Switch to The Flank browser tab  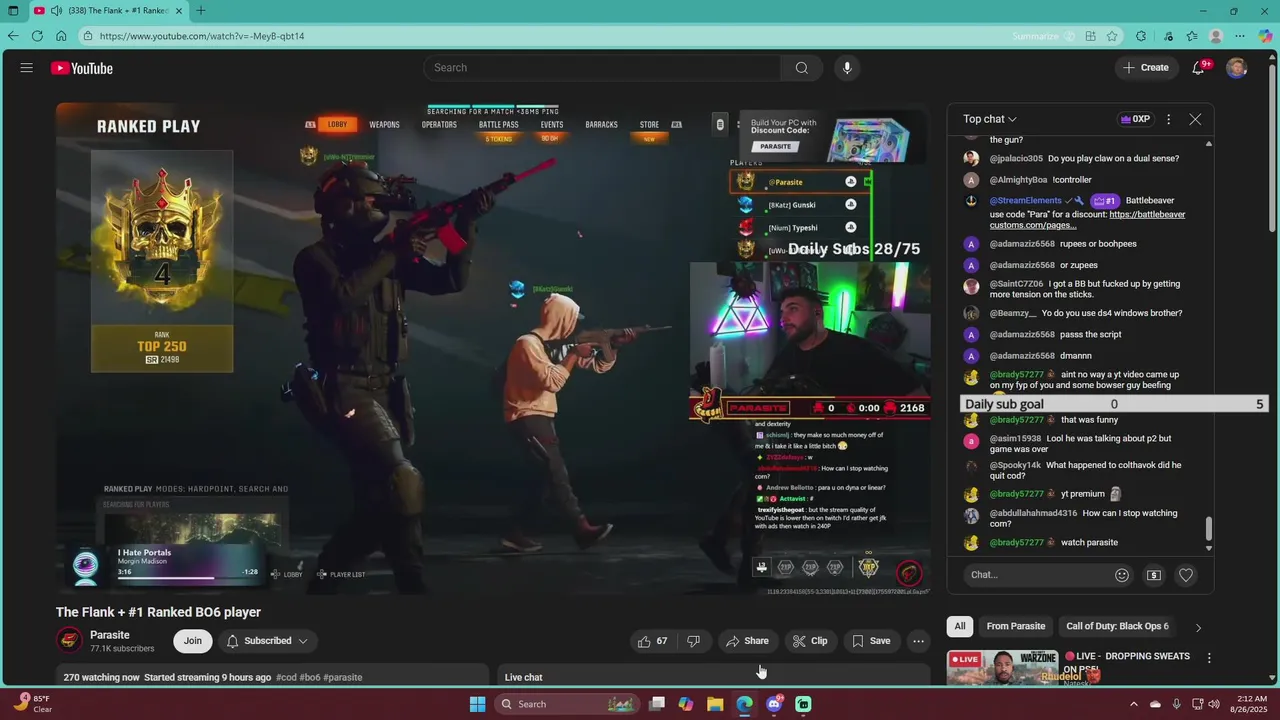coord(108,11)
